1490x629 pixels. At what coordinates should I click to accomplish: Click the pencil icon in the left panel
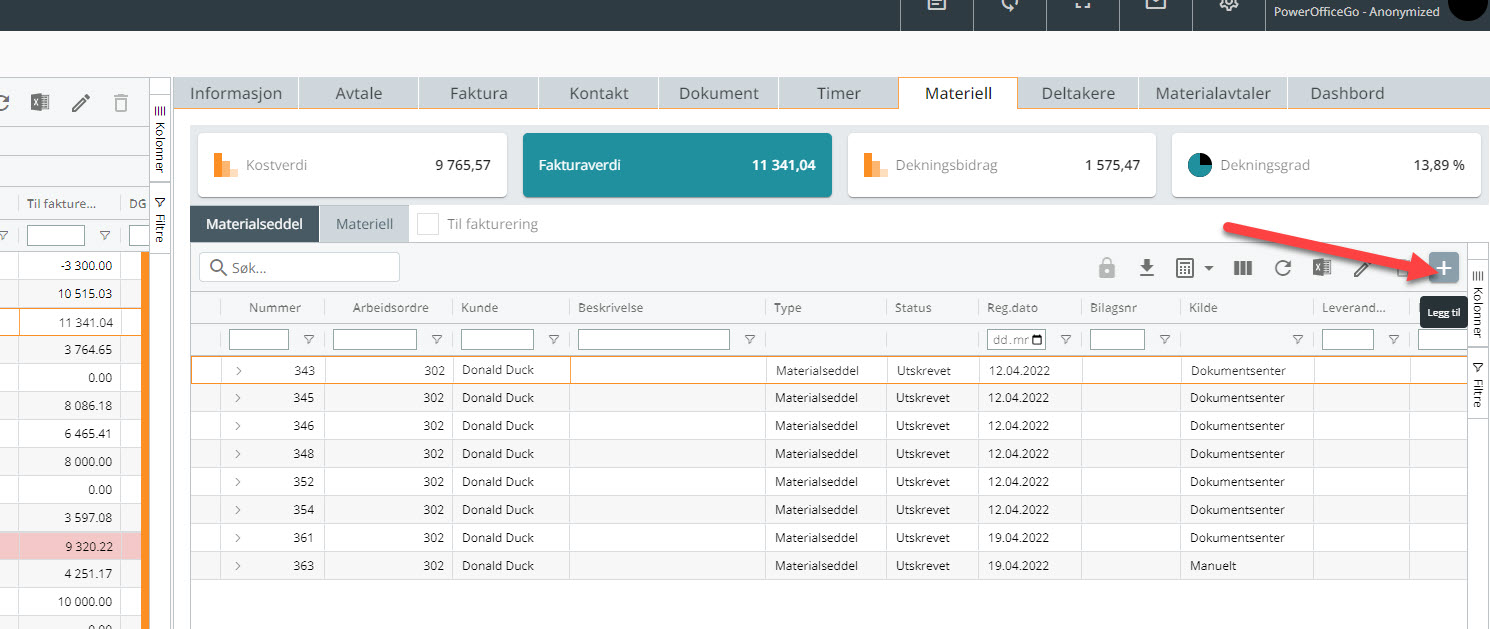click(x=81, y=102)
